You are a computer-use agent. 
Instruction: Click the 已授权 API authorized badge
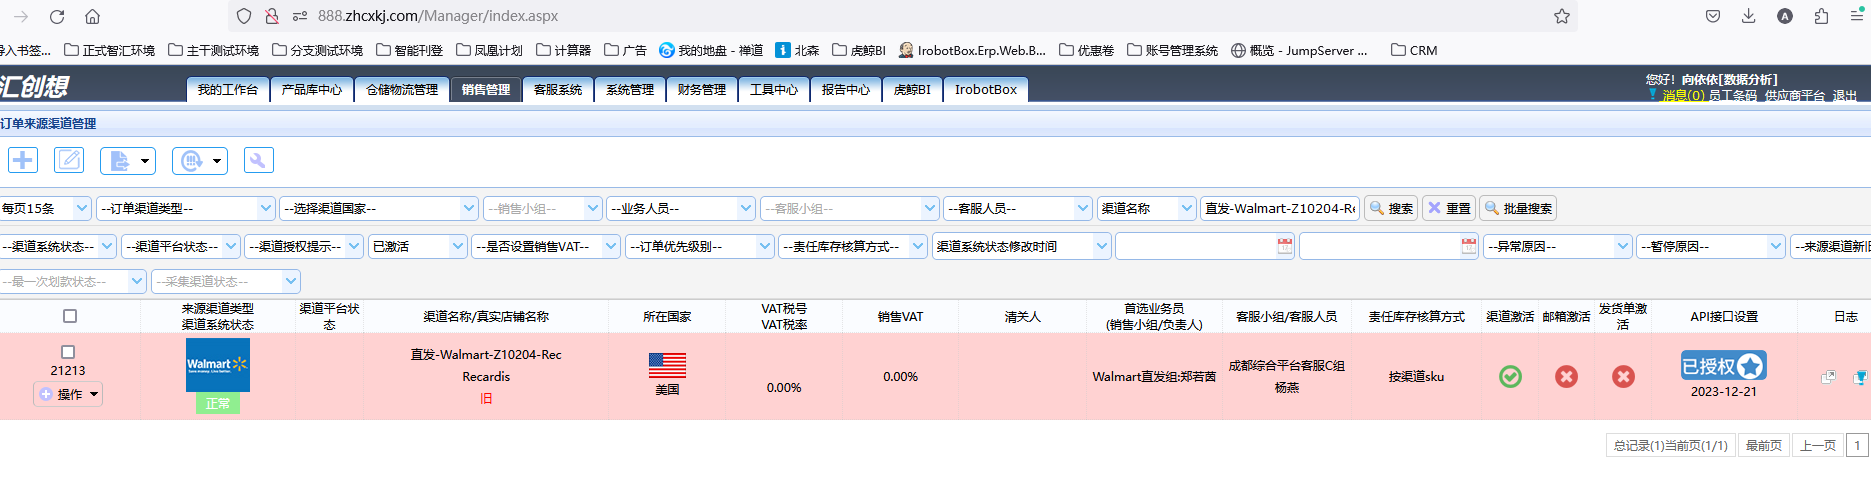pyautogui.click(x=1724, y=366)
